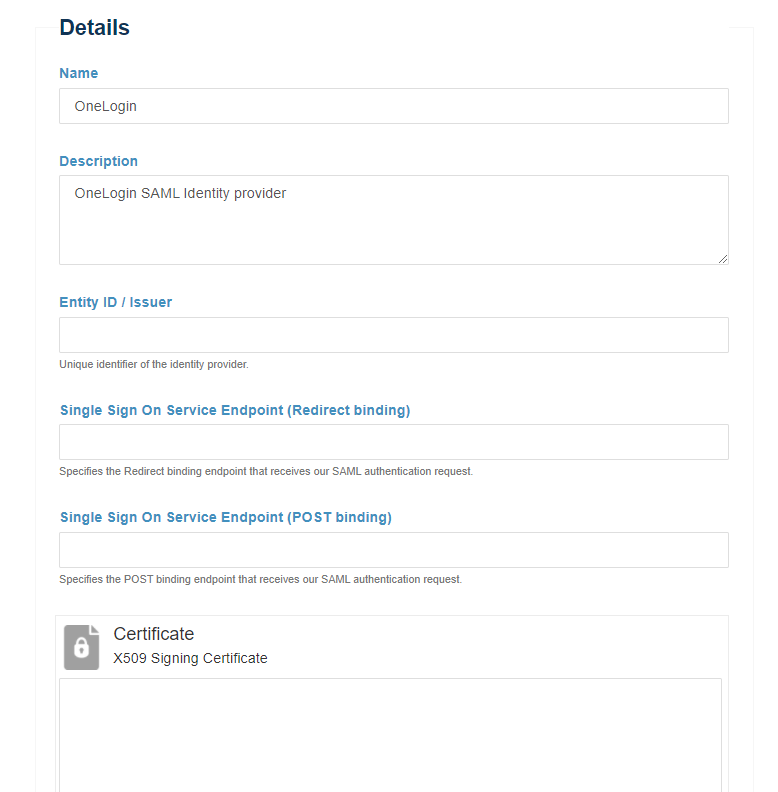Screen dimensions: 778x792
Task: Click the Certificate section title
Action: tap(154, 634)
